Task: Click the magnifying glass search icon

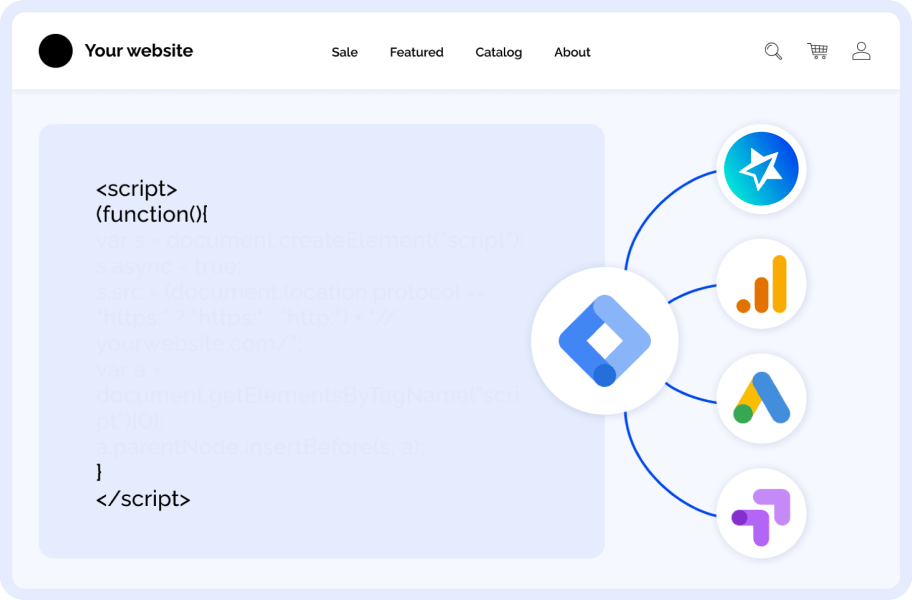Action: tap(773, 51)
